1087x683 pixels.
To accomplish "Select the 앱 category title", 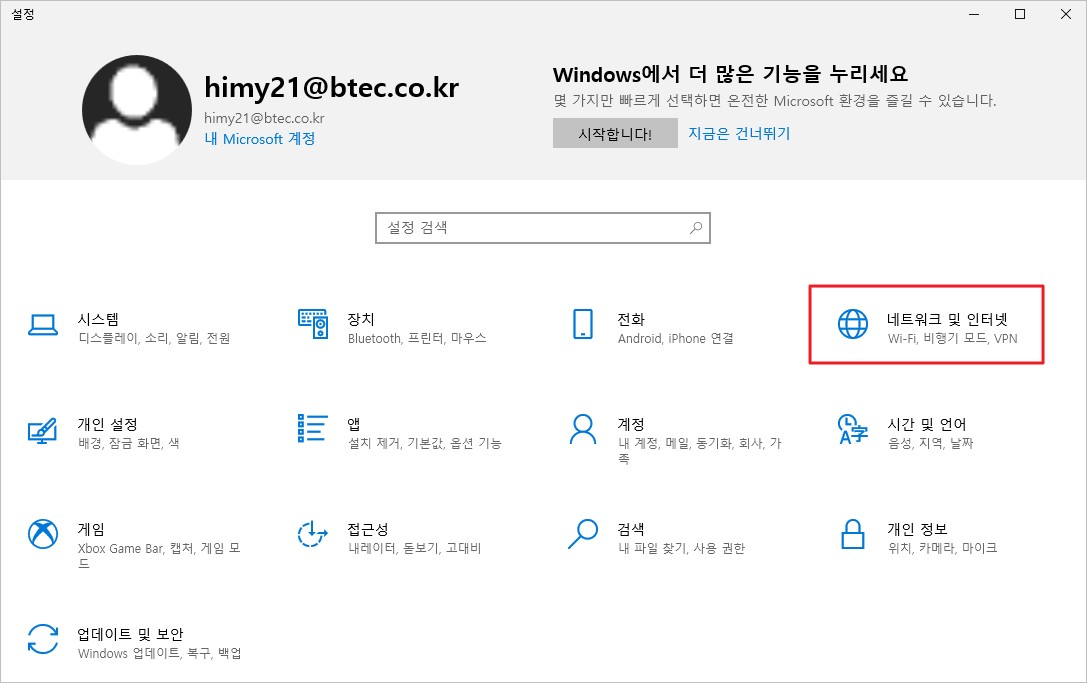I will pyautogui.click(x=354, y=424).
